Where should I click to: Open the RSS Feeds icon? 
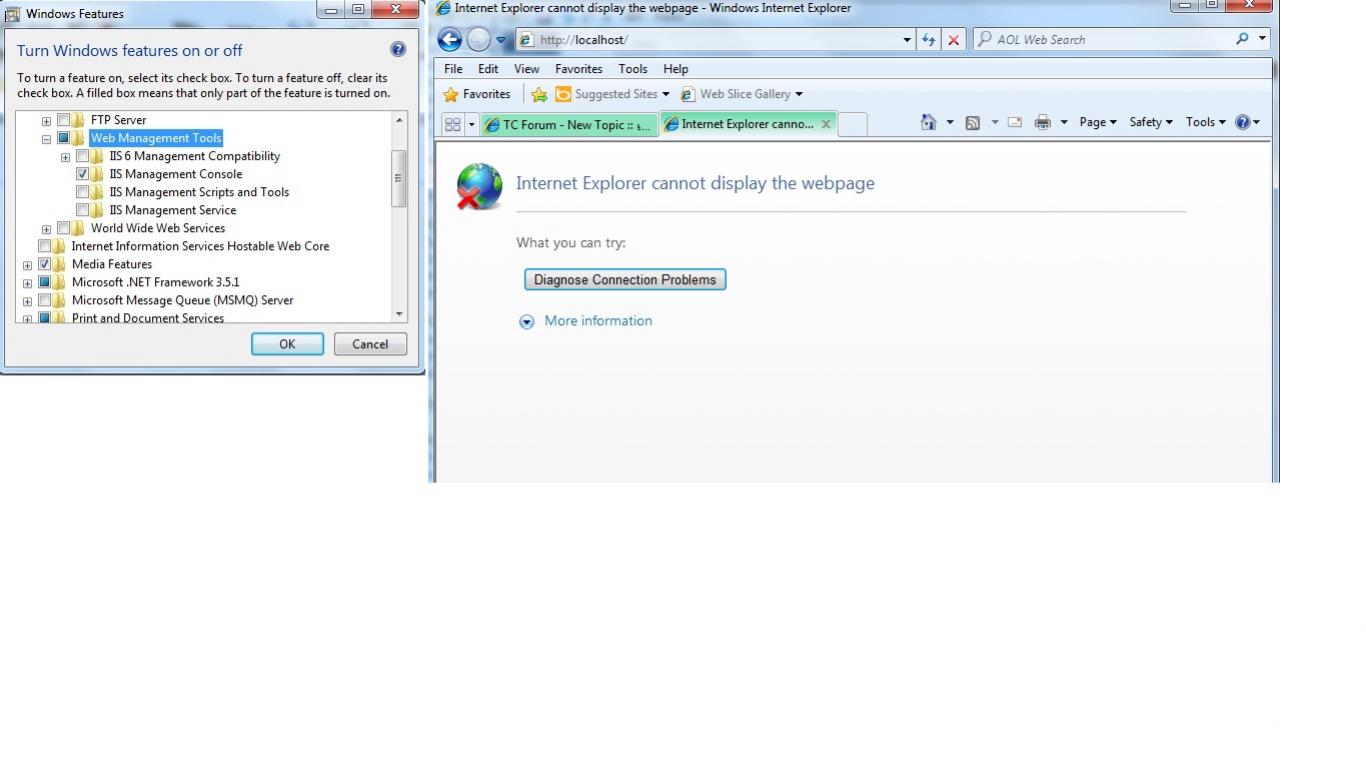(971, 121)
